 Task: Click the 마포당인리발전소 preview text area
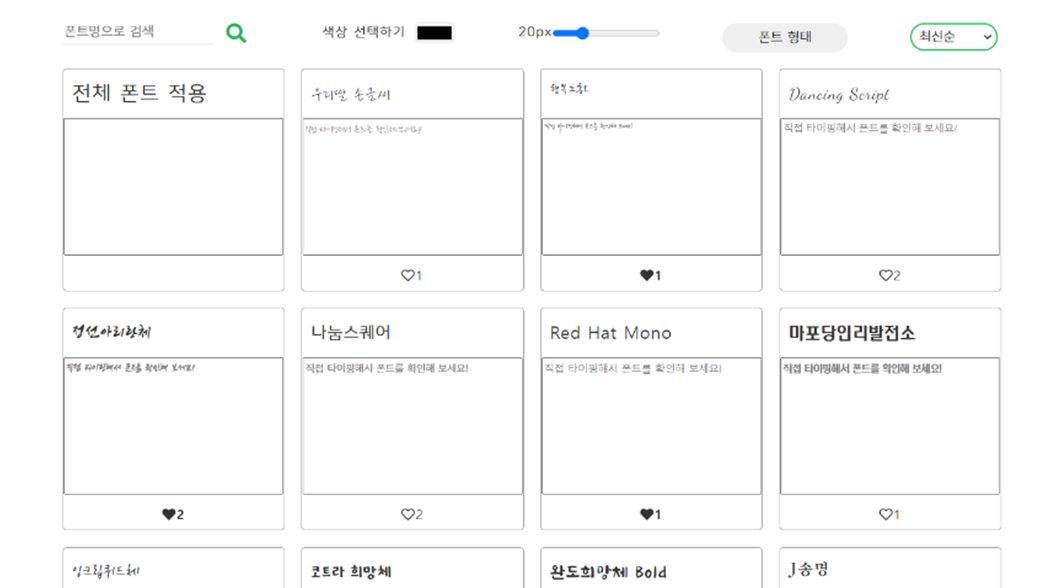[x=890, y=426]
